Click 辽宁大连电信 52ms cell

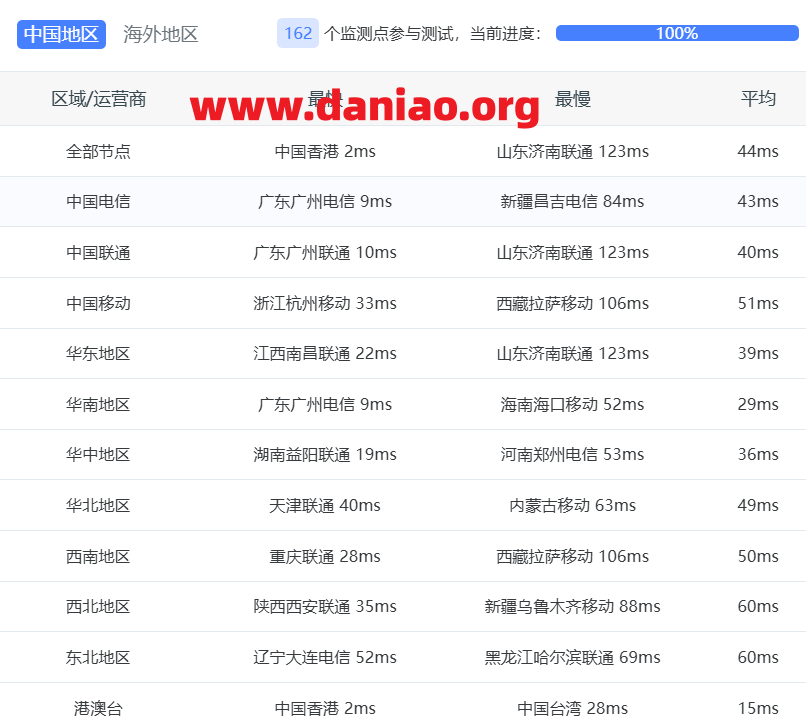click(x=325, y=658)
